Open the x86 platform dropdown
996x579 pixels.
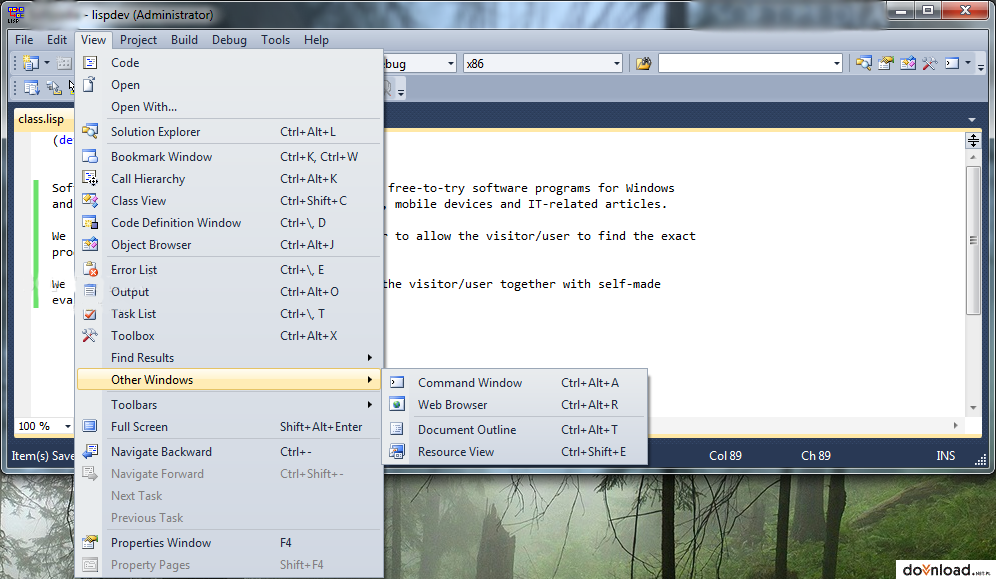(616, 63)
